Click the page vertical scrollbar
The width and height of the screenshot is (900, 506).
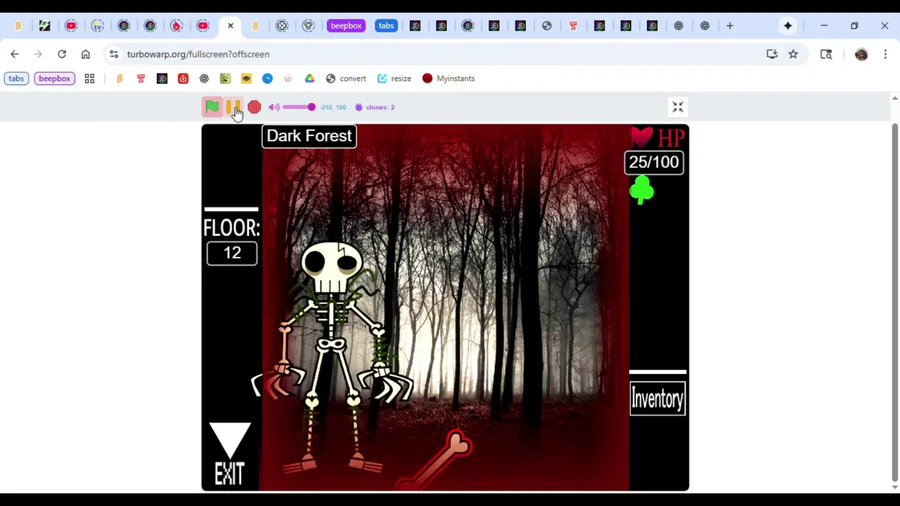tap(894, 301)
